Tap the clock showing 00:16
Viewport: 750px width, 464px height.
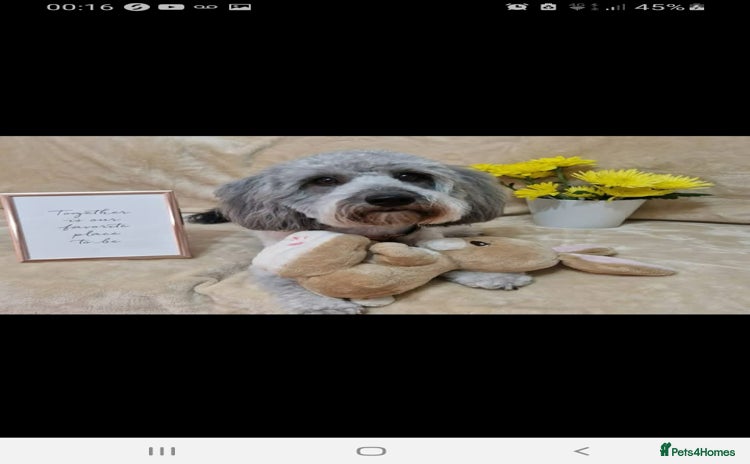coord(80,7)
